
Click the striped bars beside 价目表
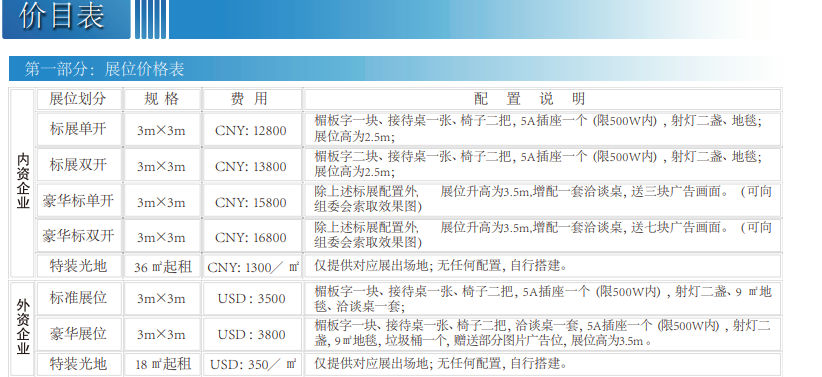(151, 19)
